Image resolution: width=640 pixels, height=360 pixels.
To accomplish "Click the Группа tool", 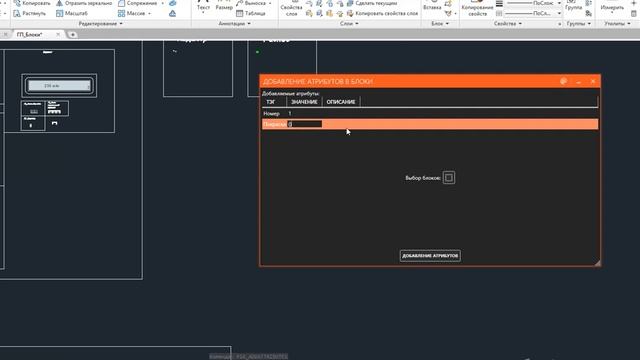I will [x=573, y=6].
